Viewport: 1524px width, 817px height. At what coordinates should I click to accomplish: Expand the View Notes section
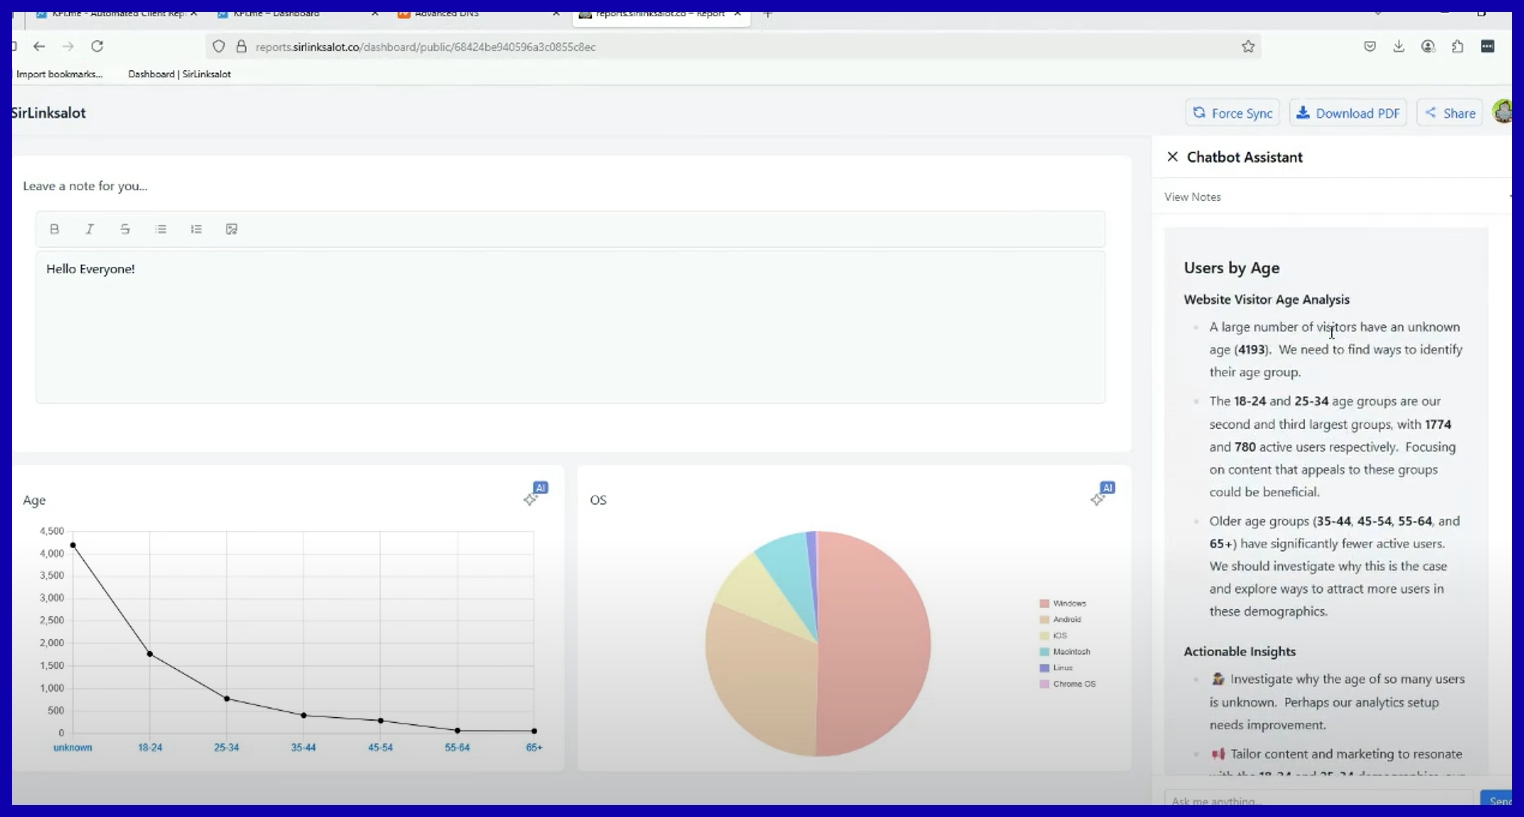point(1192,197)
